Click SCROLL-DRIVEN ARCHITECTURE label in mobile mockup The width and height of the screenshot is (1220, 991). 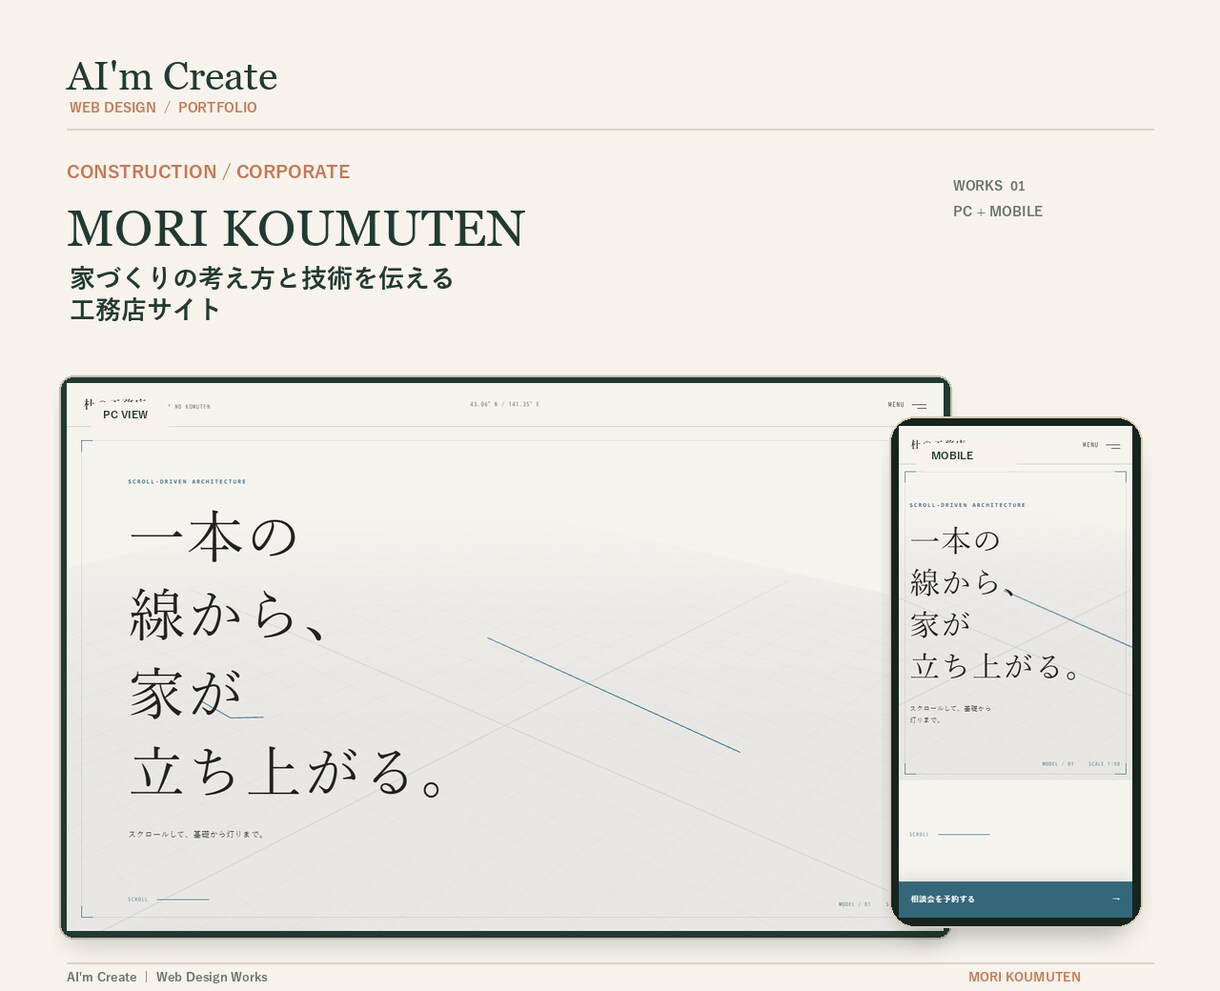pos(967,505)
